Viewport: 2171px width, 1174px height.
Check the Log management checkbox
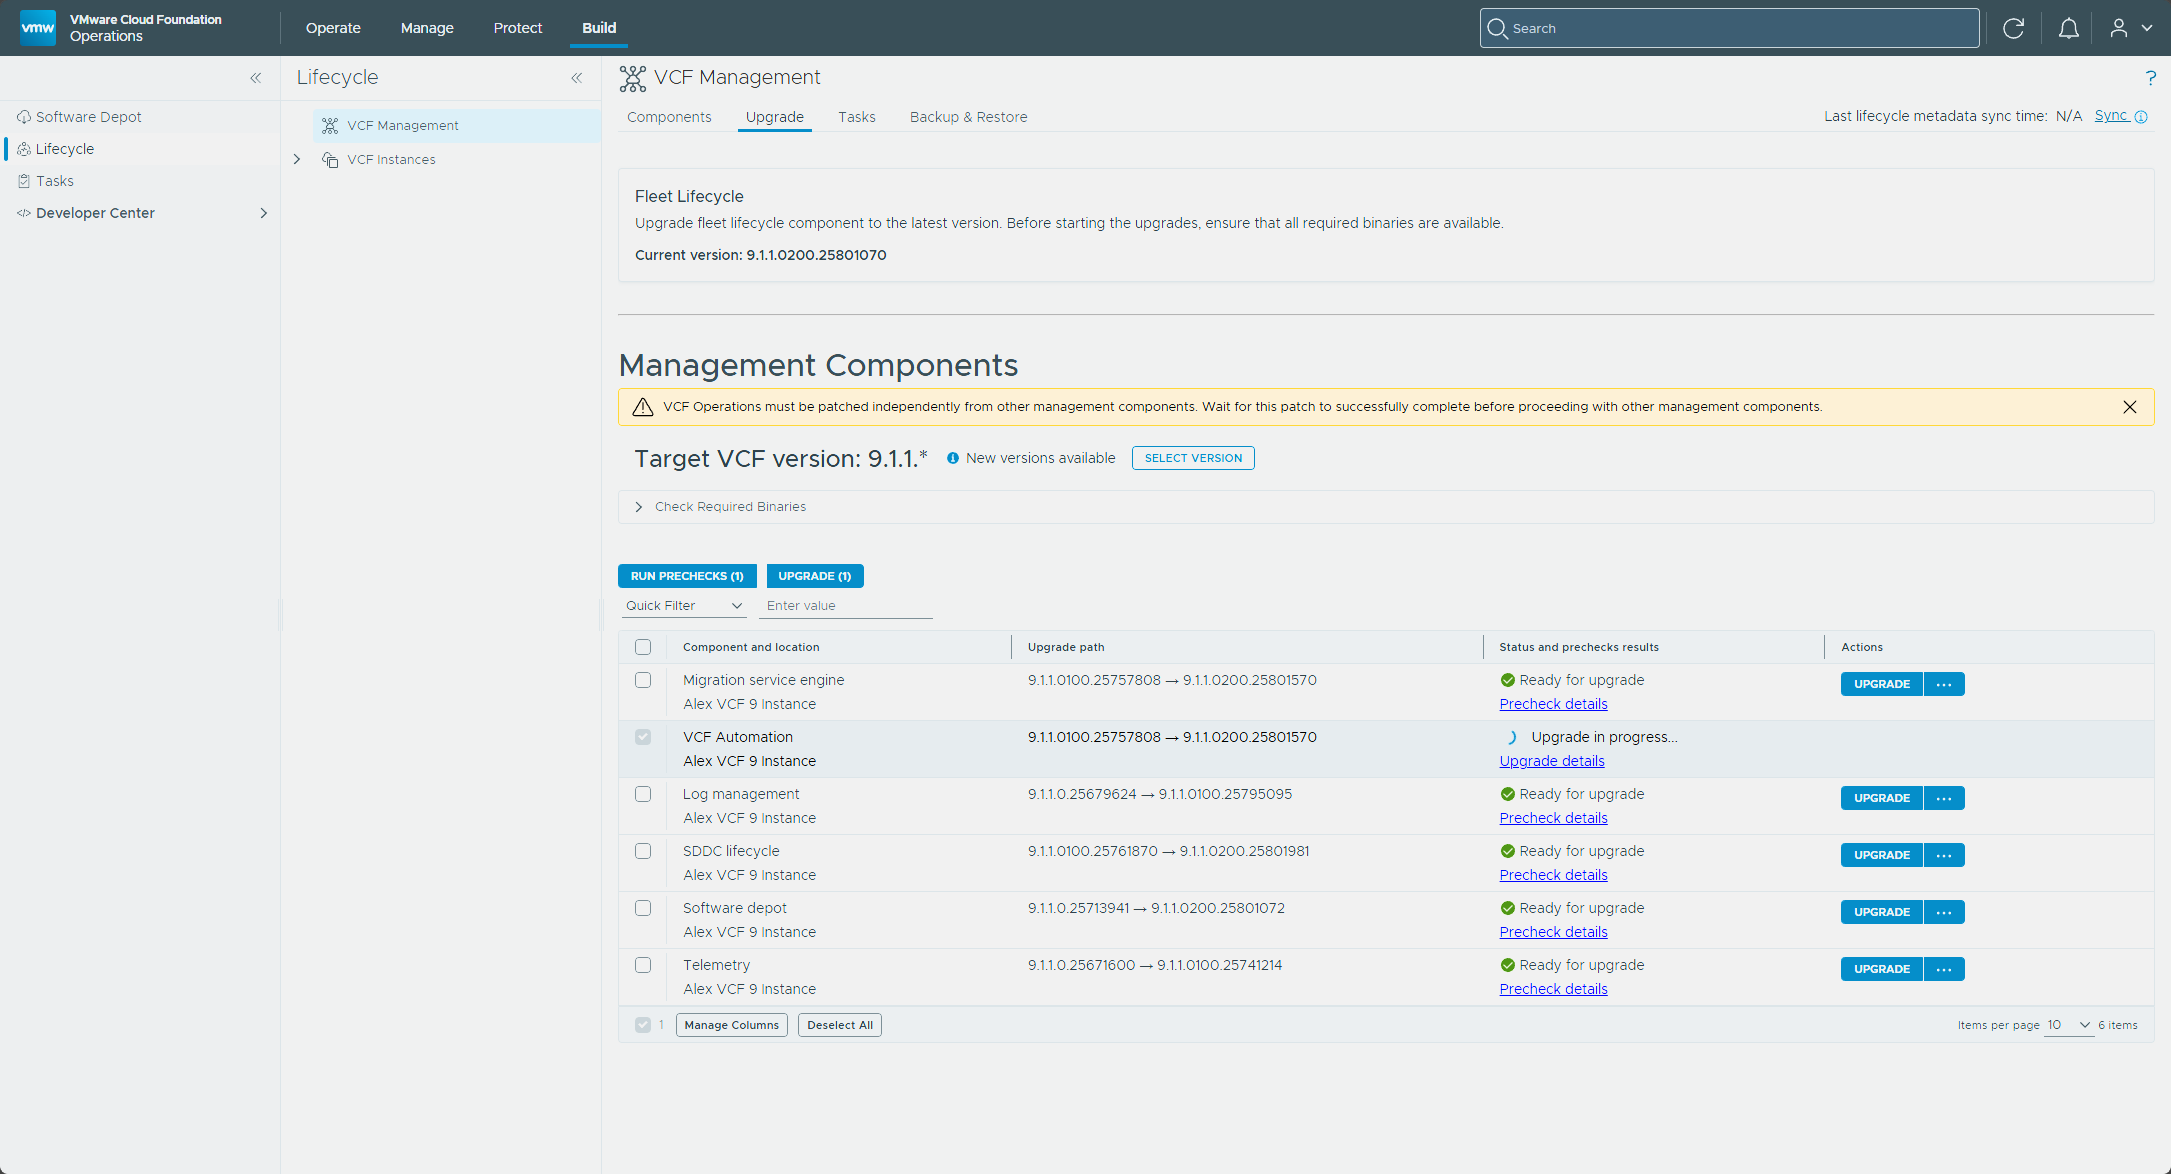[643, 794]
